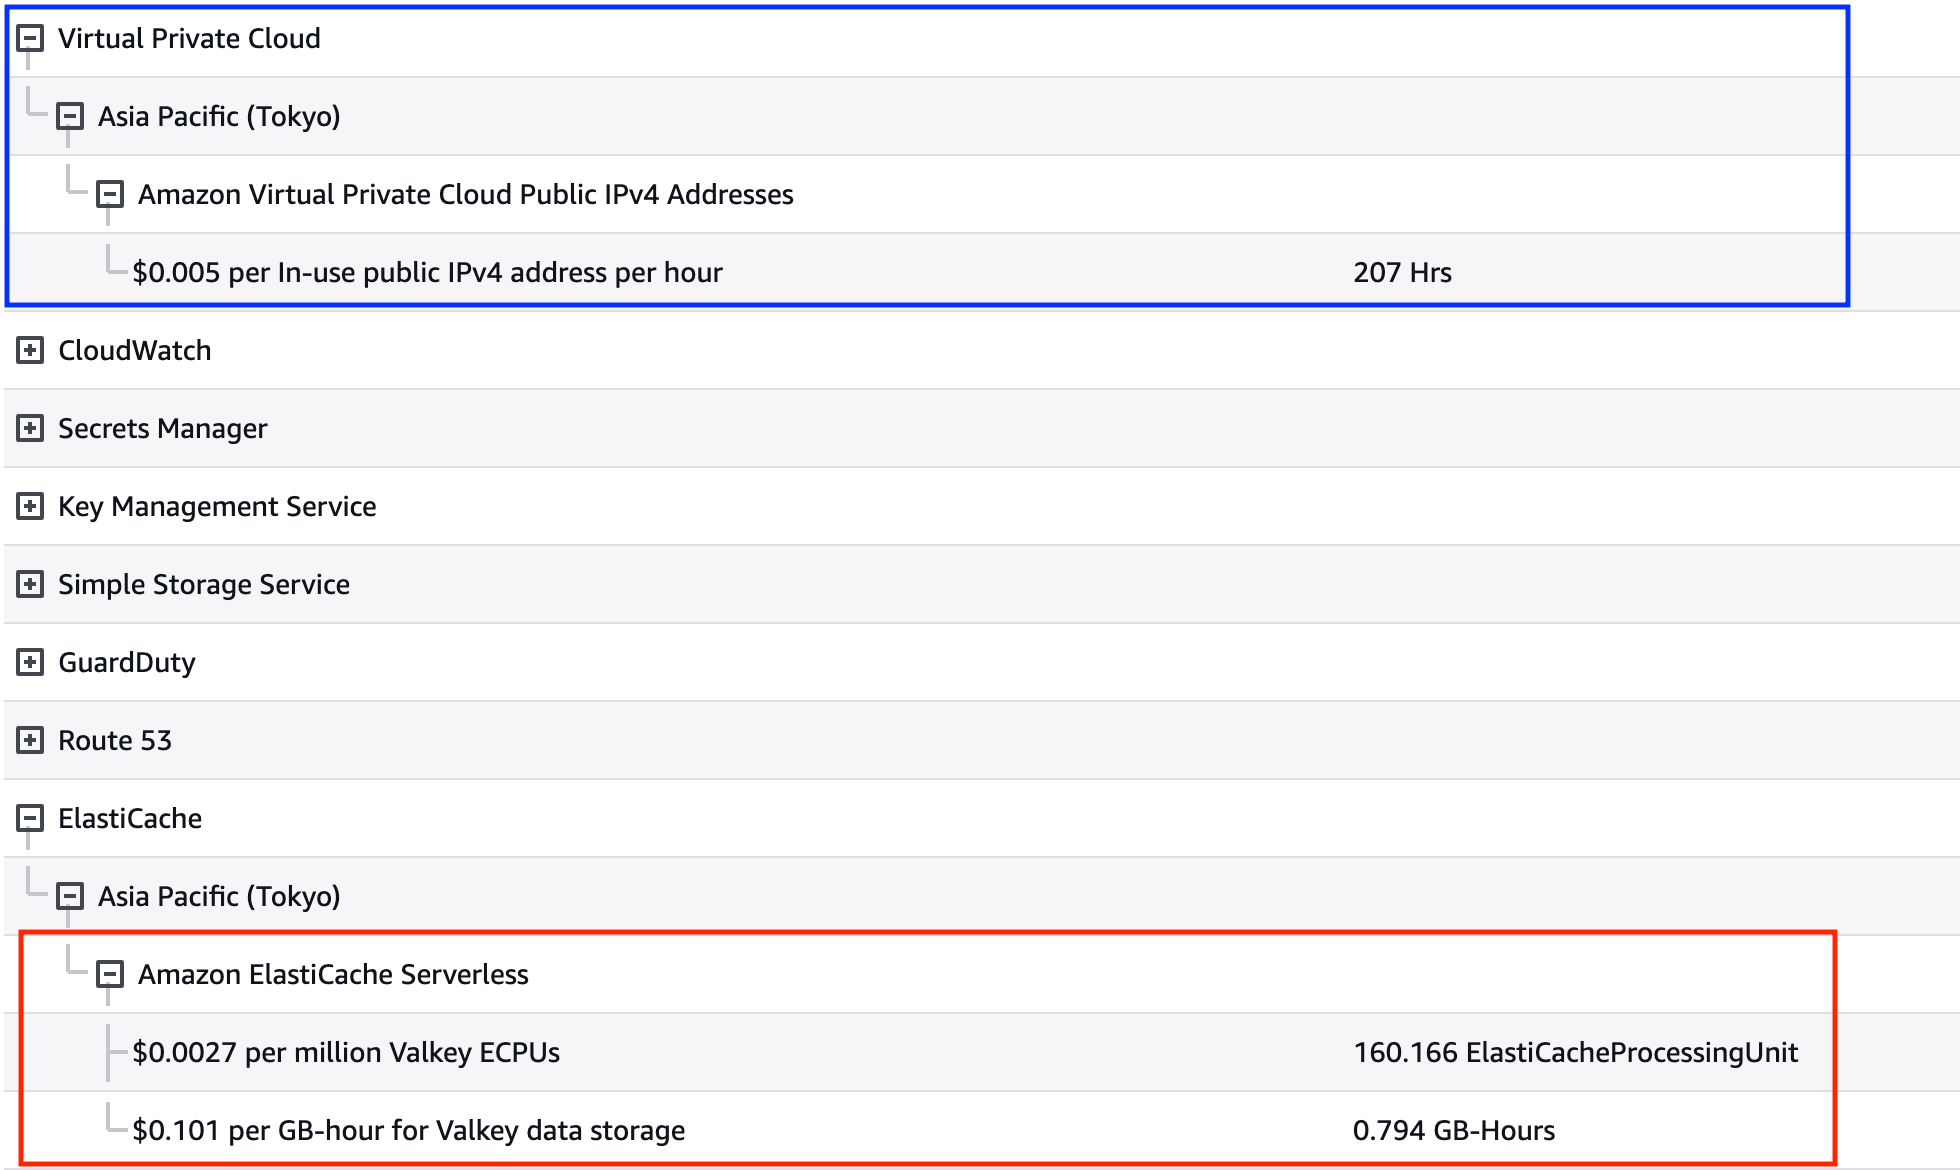Screen dimensions: 1960x1170
Task: Select the Valkey data storage pricing row
Action: (408, 1131)
